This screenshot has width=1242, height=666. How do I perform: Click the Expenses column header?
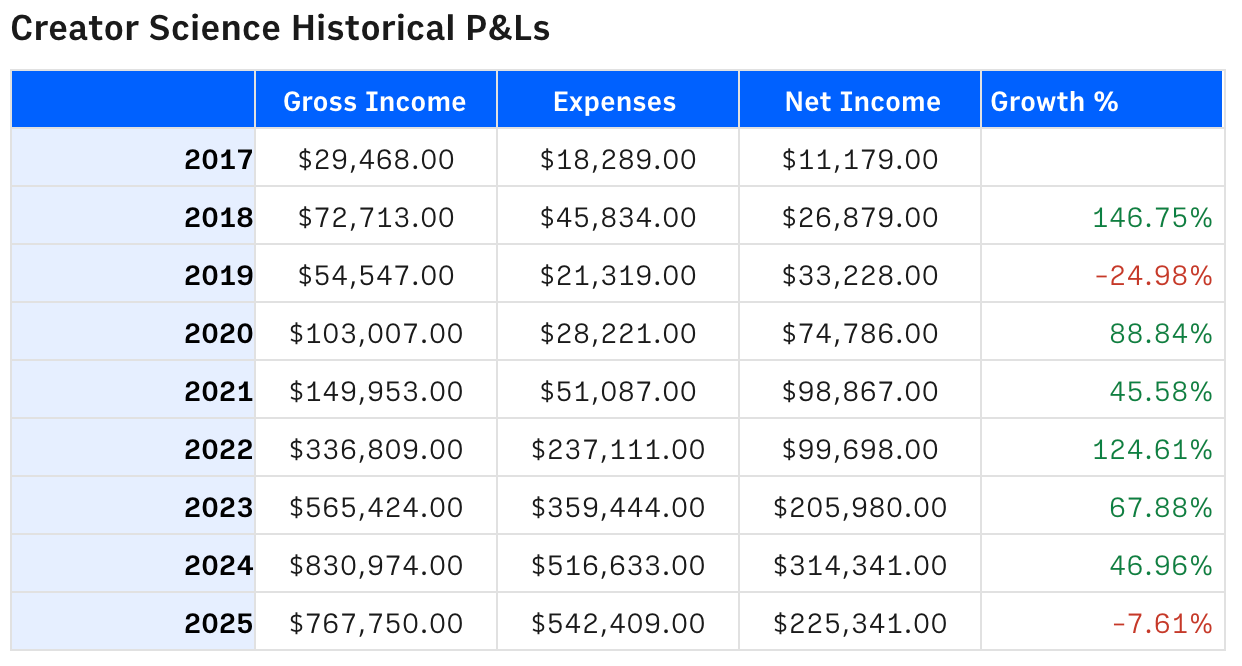615,101
